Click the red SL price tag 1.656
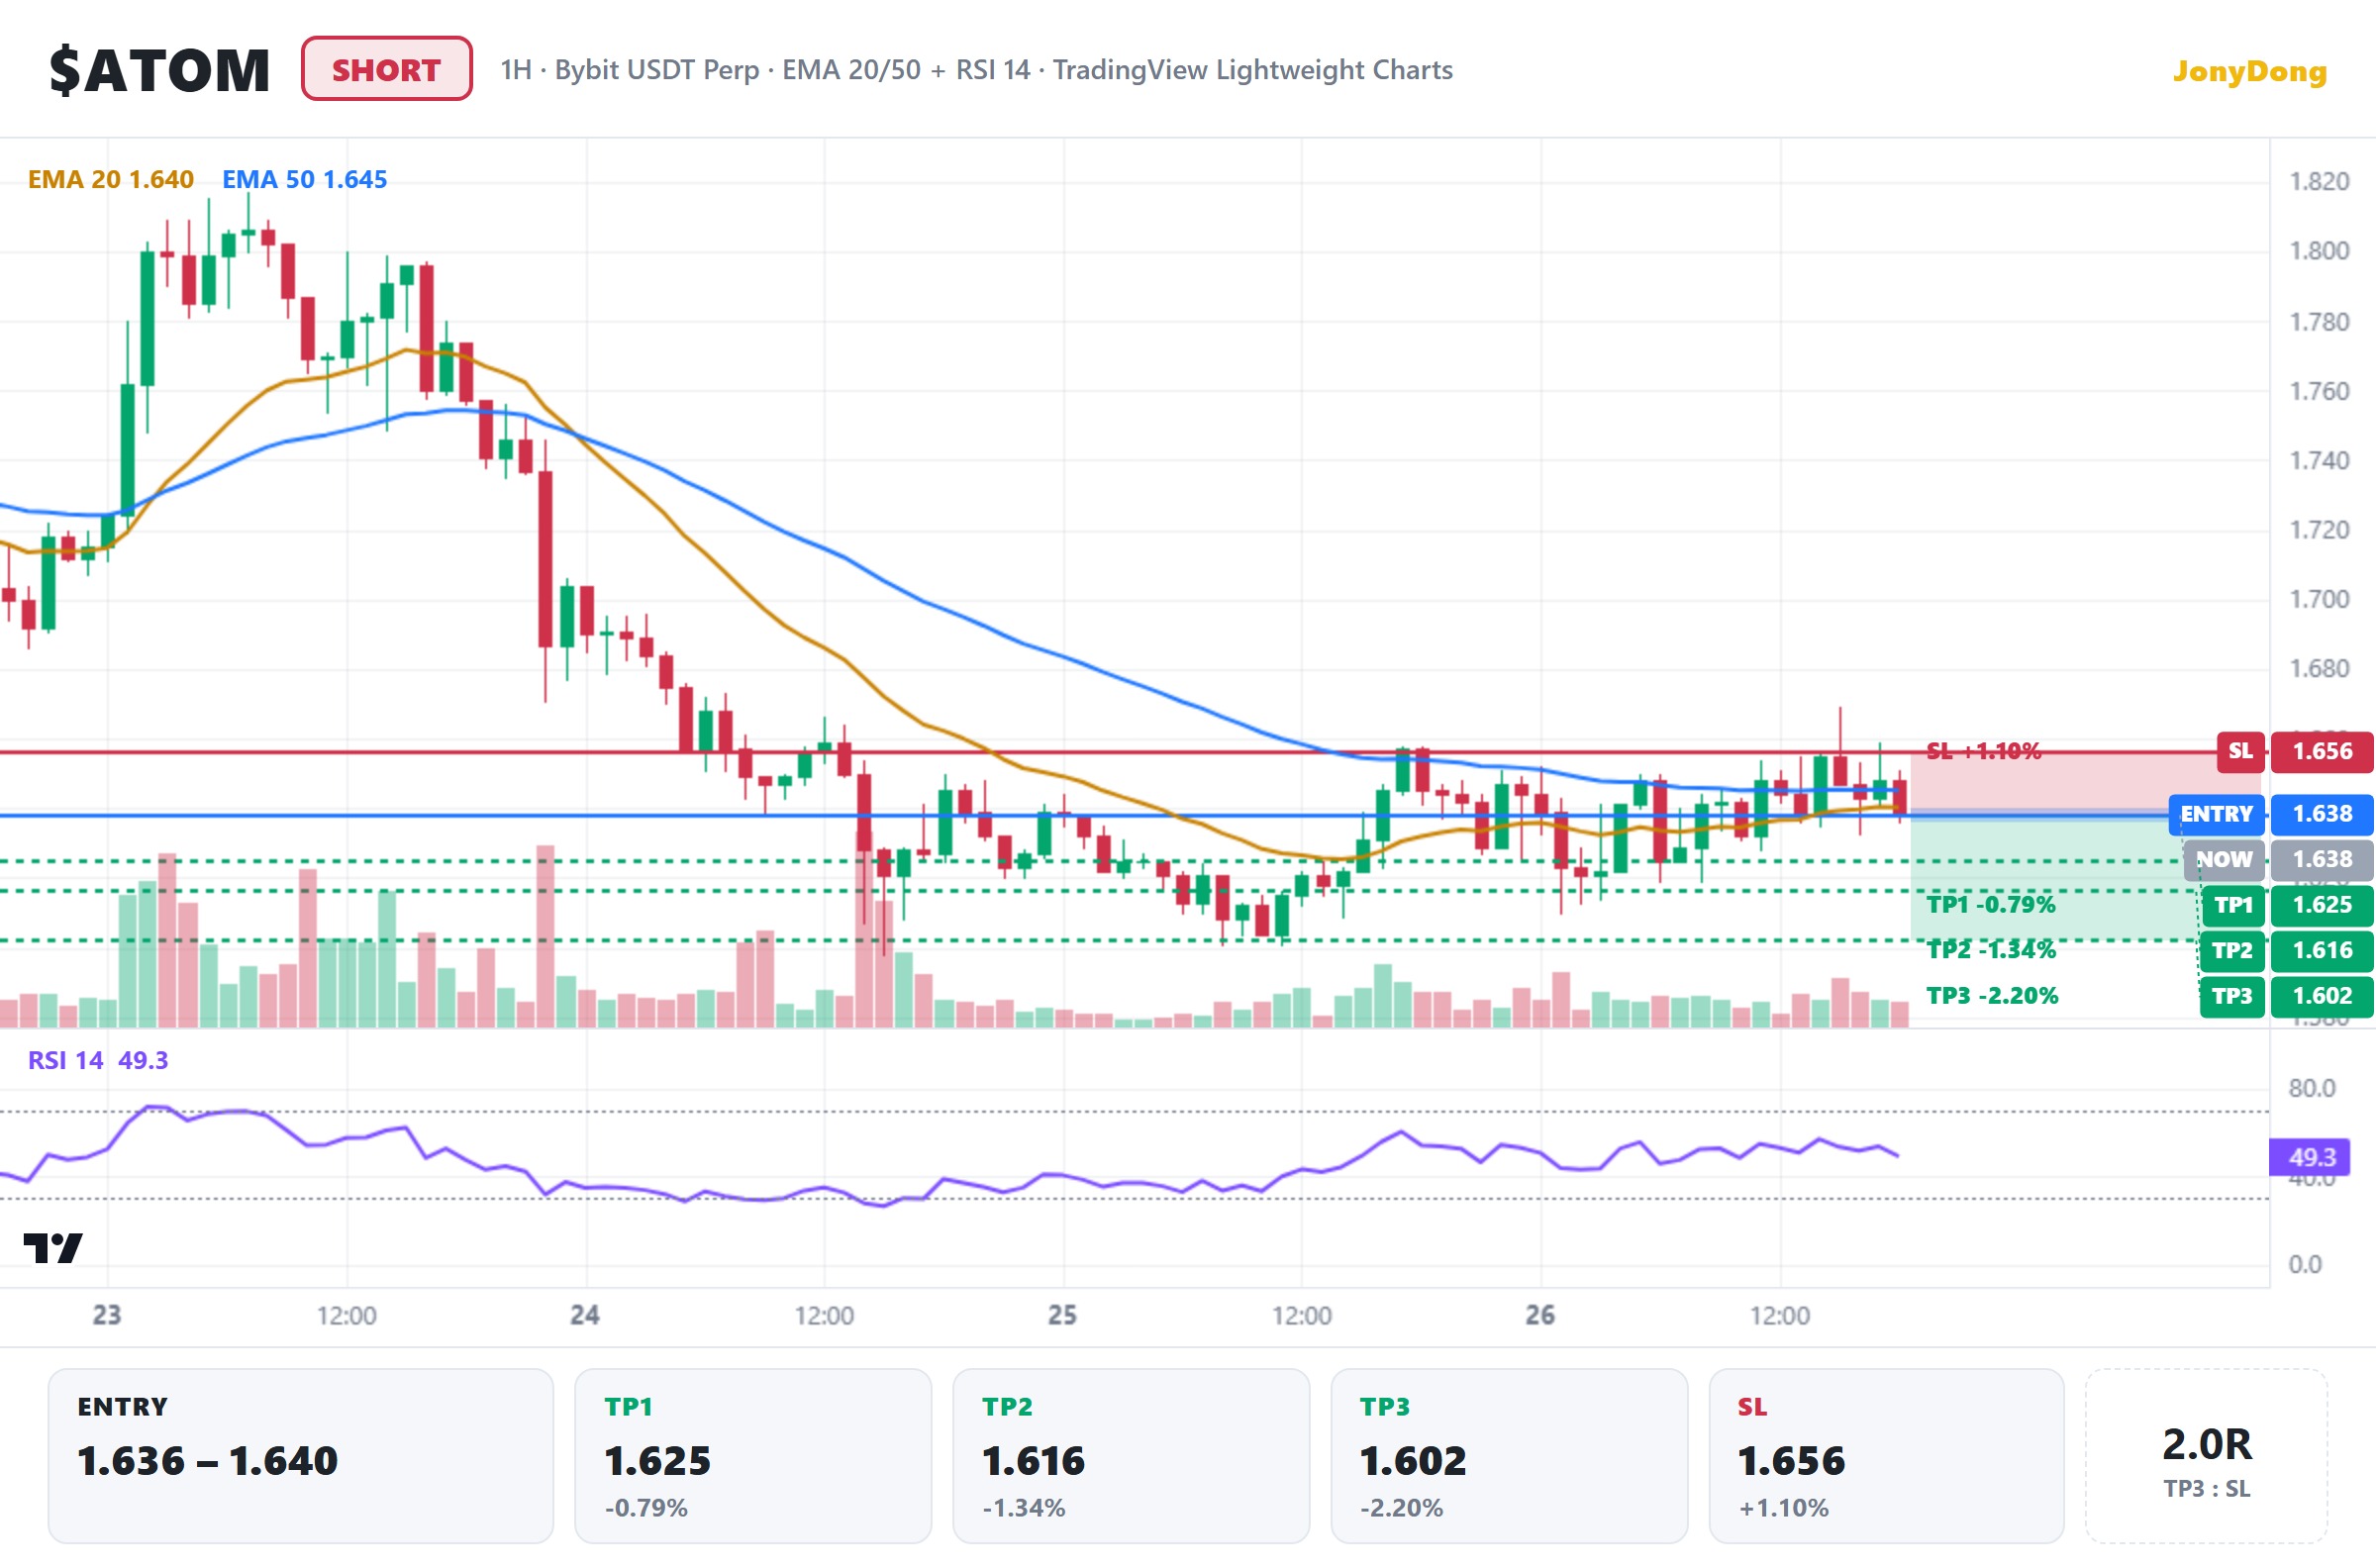The width and height of the screenshot is (2376, 1568). [x=2322, y=752]
